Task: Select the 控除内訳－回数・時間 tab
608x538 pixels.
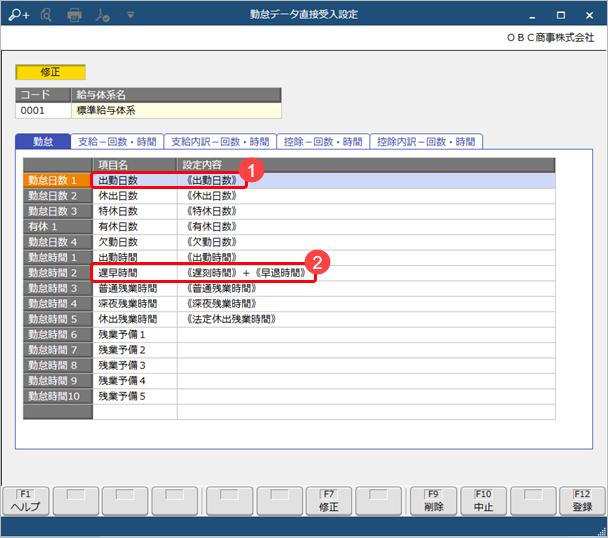Action: click(x=426, y=142)
